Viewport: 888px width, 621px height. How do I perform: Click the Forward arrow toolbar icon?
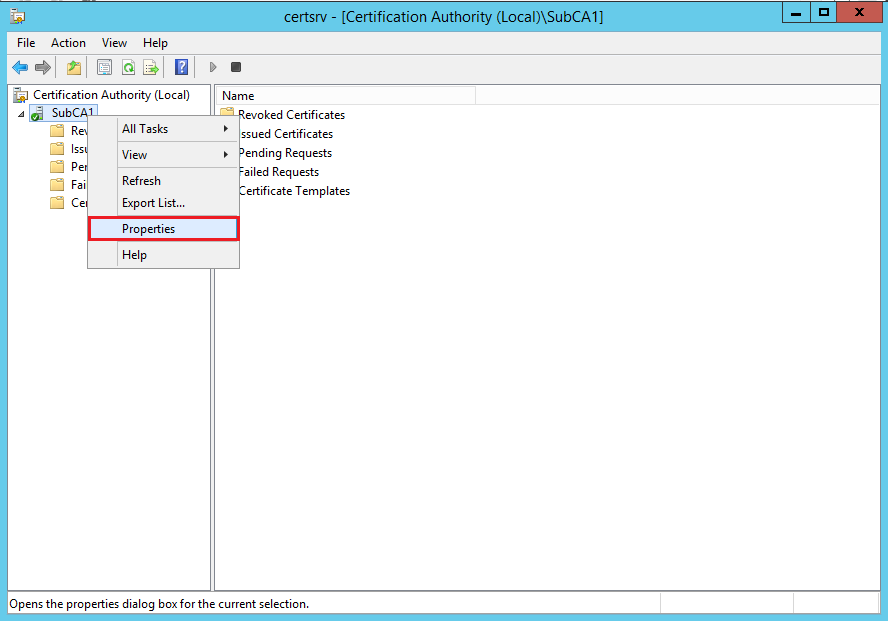(x=42, y=67)
